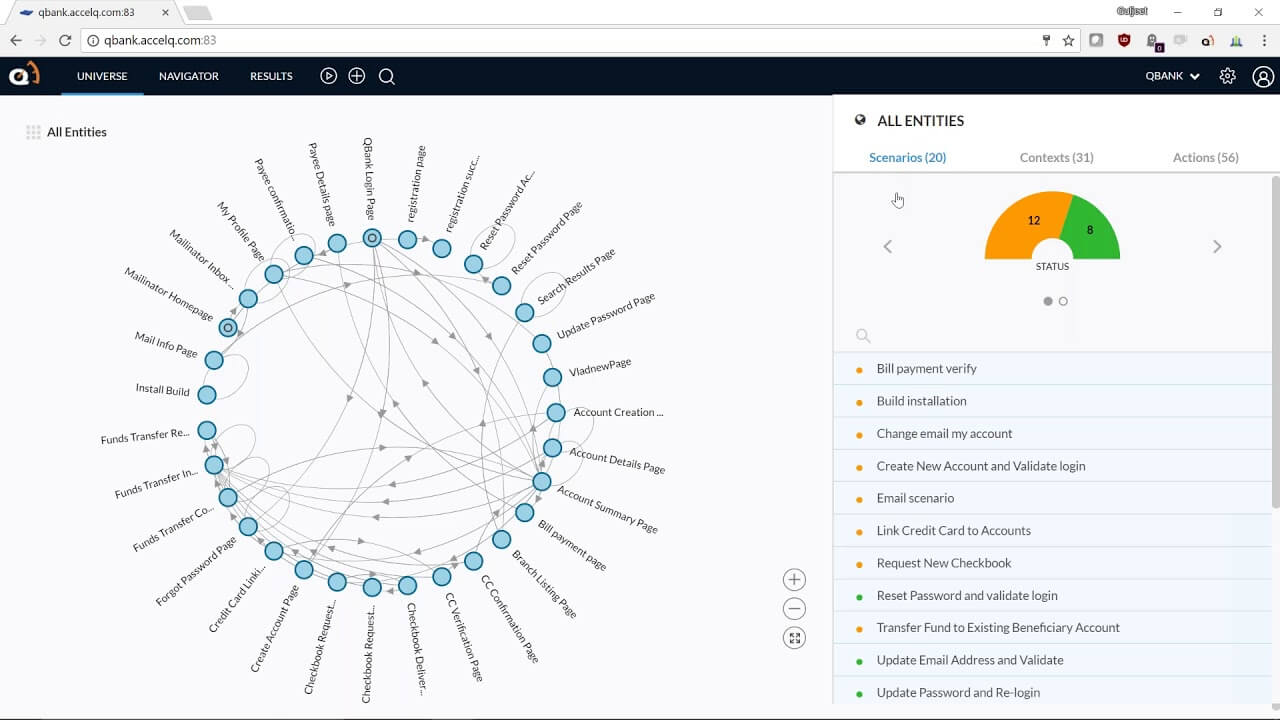Select the second carousel page dot

point(1063,301)
